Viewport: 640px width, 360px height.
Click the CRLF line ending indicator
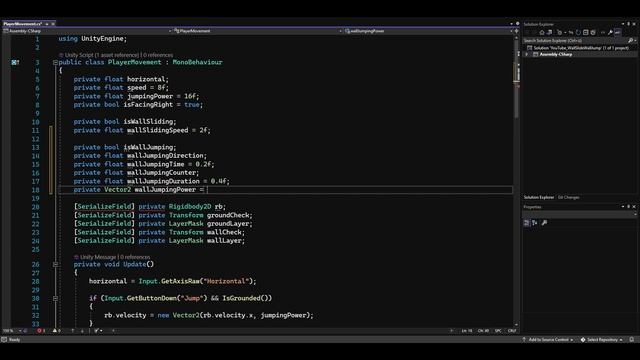[x=512, y=331]
